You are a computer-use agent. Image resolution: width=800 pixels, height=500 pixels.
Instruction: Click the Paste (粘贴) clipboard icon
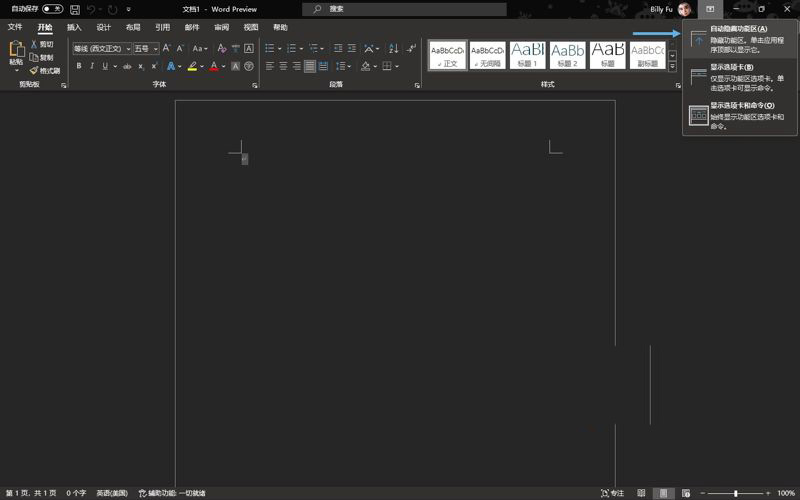(x=16, y=53)
